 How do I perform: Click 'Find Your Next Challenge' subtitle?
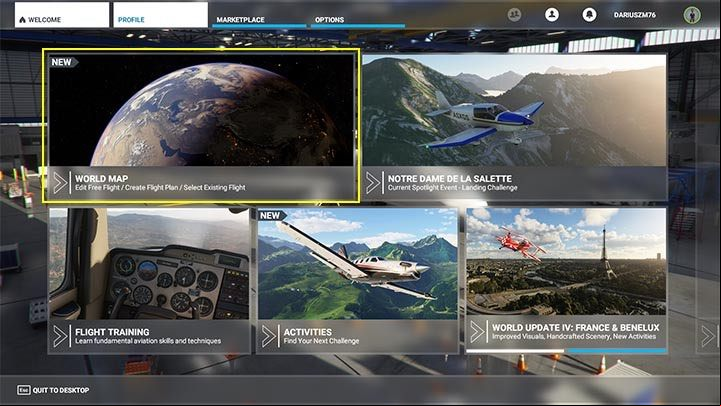tap(321, 341)
